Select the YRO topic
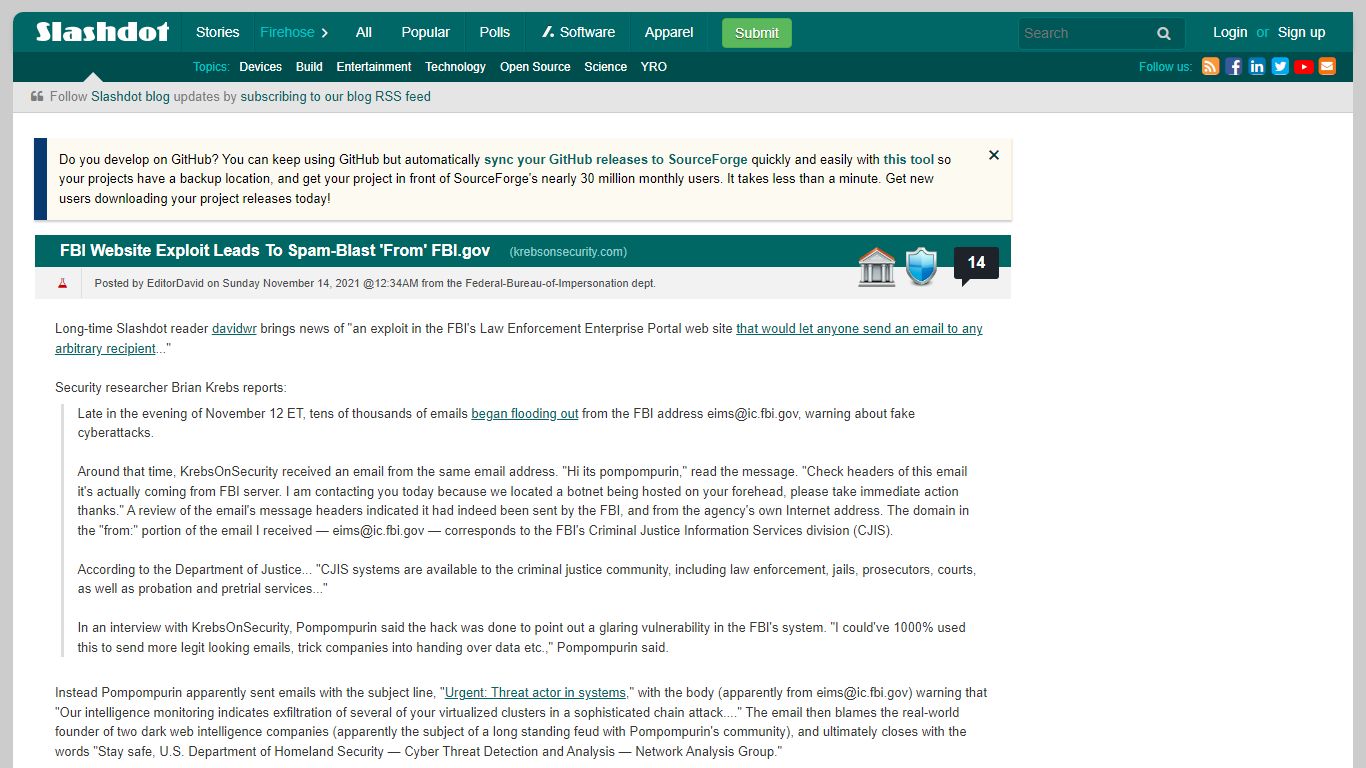This screenshot has height=768, width=1366. [x=654, y=67]
